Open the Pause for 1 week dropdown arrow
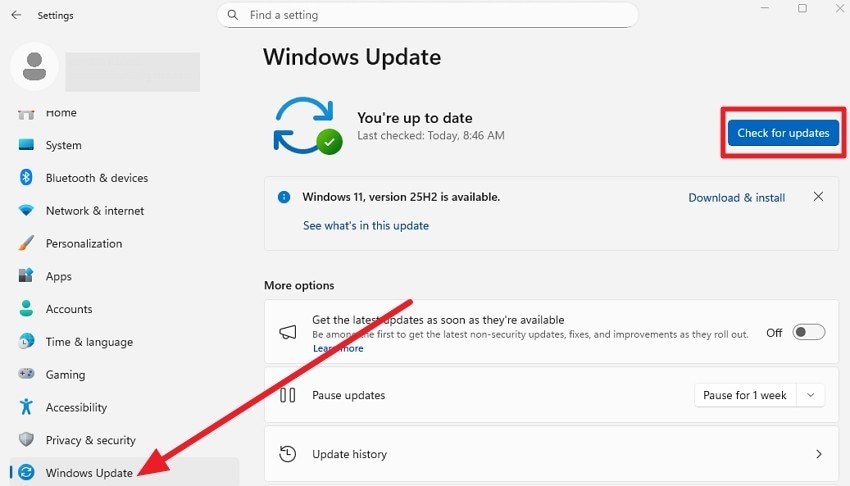The image size is (850, 486). tap(810, 395)
